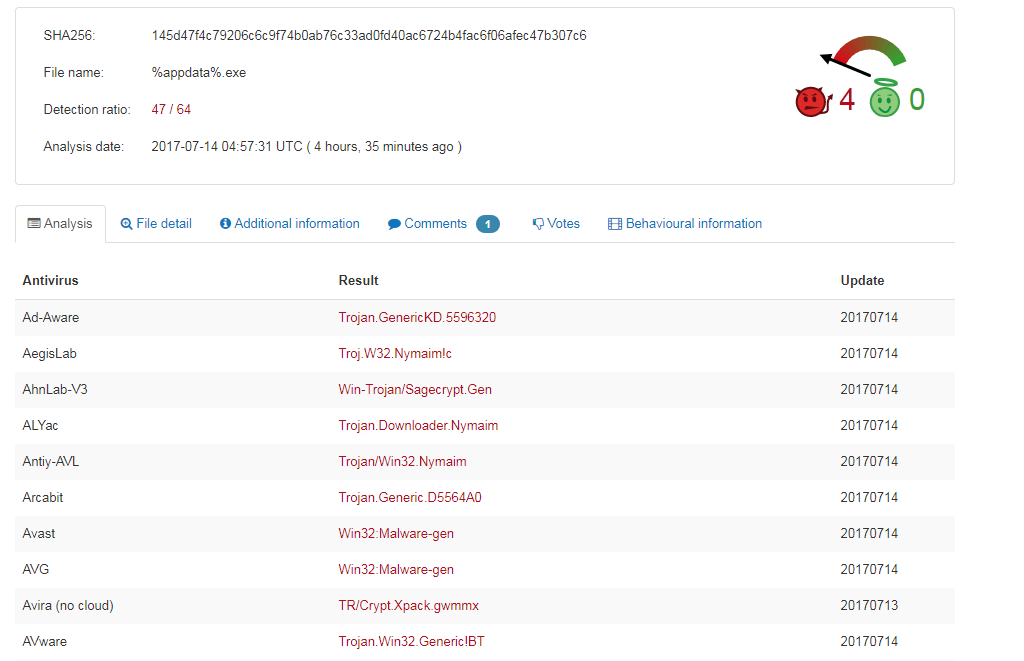
Task: Click the file name %appdata%.exe
Action: coord(199,73)
